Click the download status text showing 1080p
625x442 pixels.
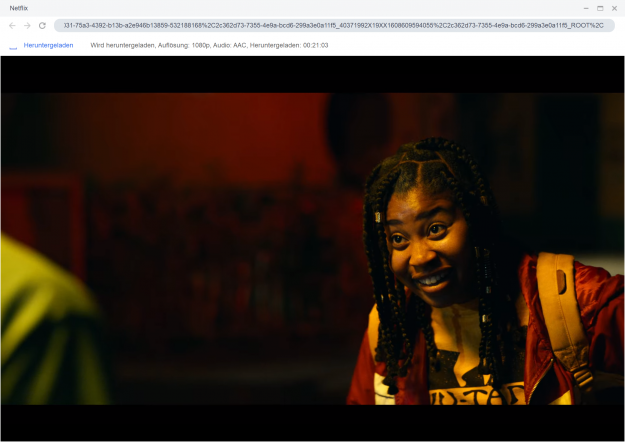209,45
